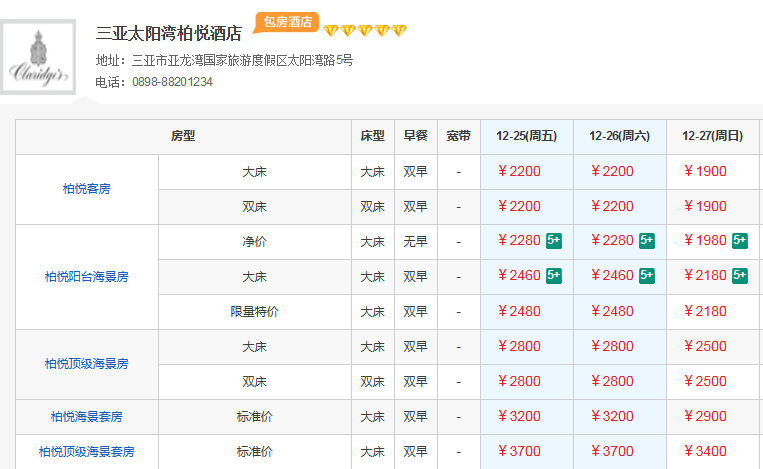Select the 12-26(周六) date column header
This screenshot has width=763, height=469.
(619, 136)
